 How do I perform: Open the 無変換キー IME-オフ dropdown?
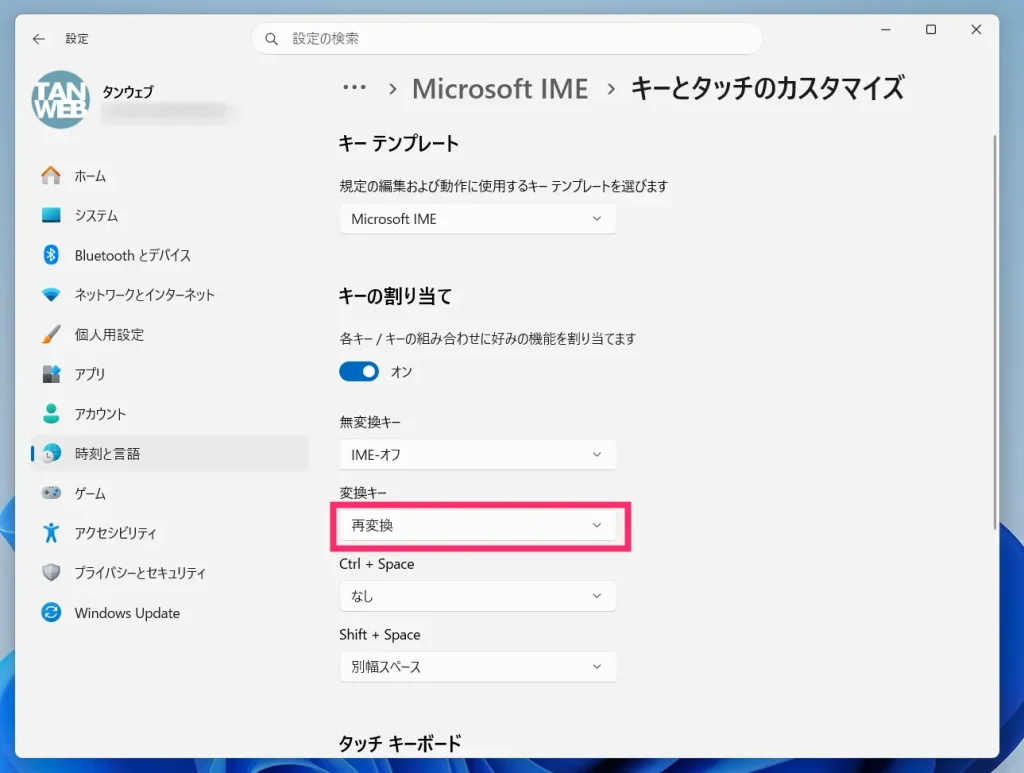click(477, 454)
